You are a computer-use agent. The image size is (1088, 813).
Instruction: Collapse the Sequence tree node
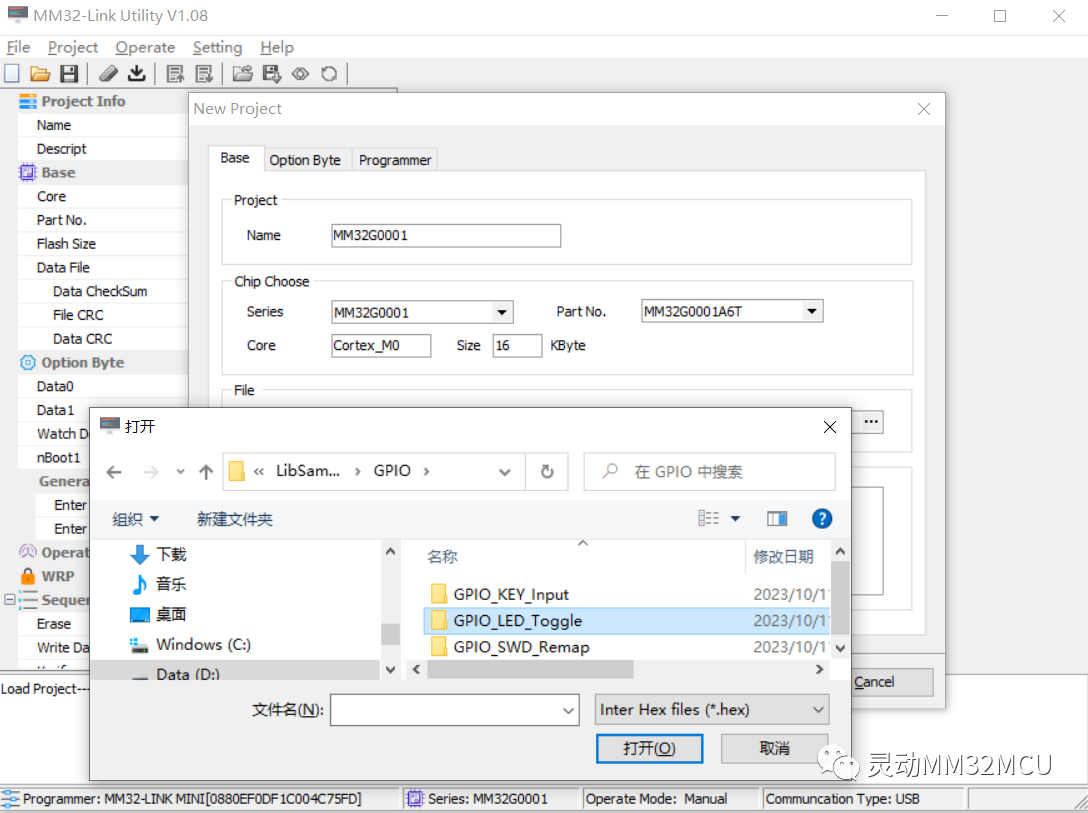(10, 599)
